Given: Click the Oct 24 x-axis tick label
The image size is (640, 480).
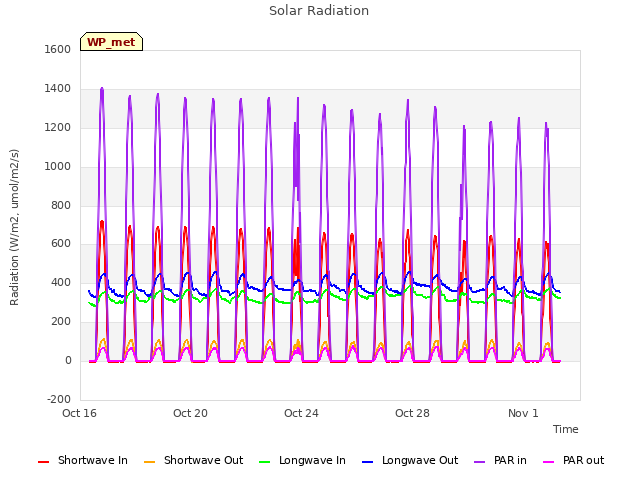Looking at the screenshot, I should click(x=301, y=413).
